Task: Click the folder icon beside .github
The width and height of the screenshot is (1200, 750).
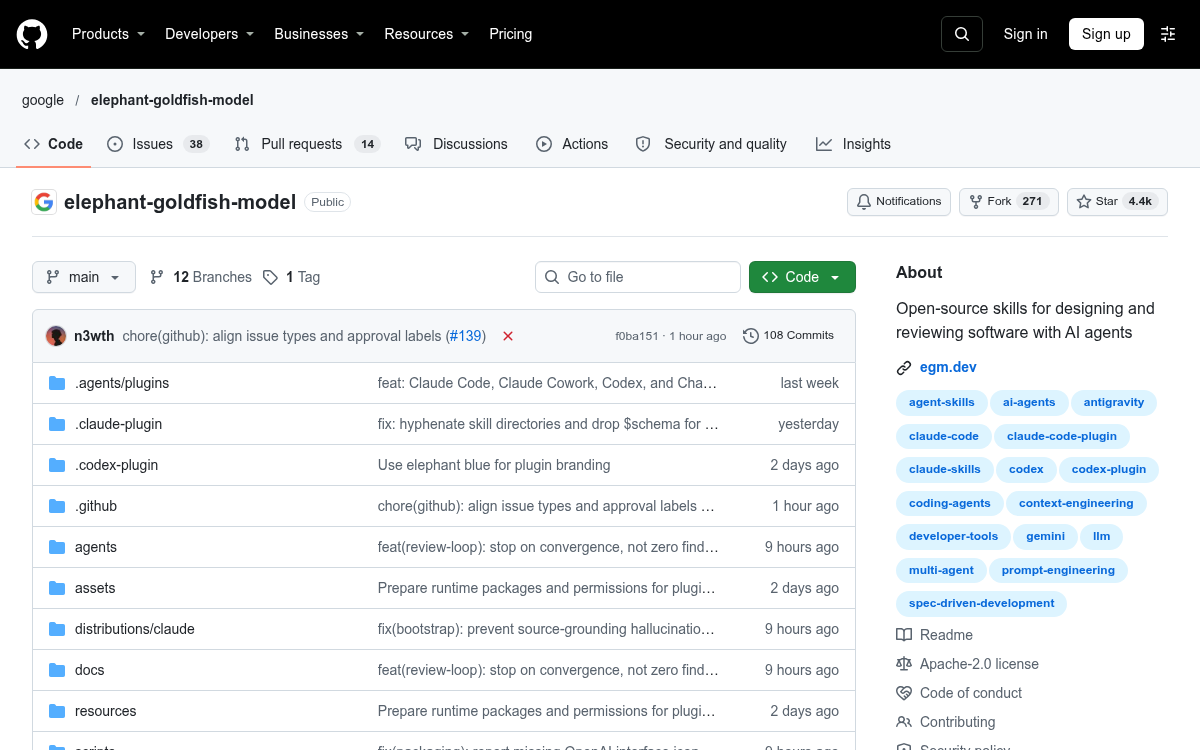Action: [57, 506]
